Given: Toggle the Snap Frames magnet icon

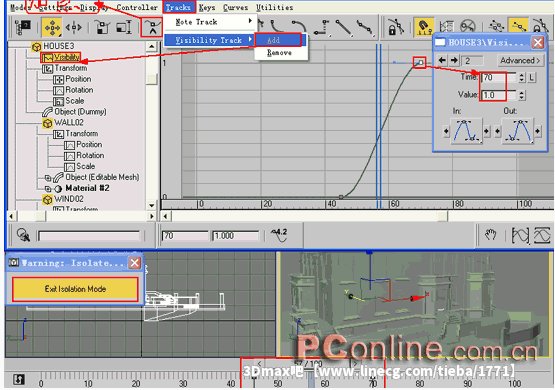Looking at the screenshot, I should 424,27.
